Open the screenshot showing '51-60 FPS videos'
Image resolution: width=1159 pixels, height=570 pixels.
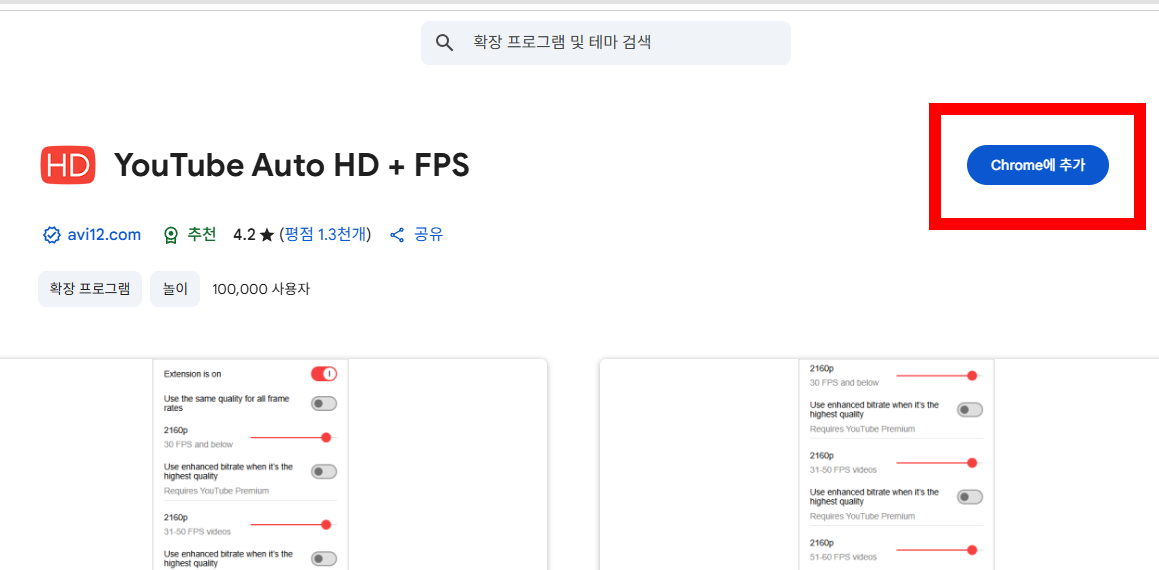tap(879, 464)
